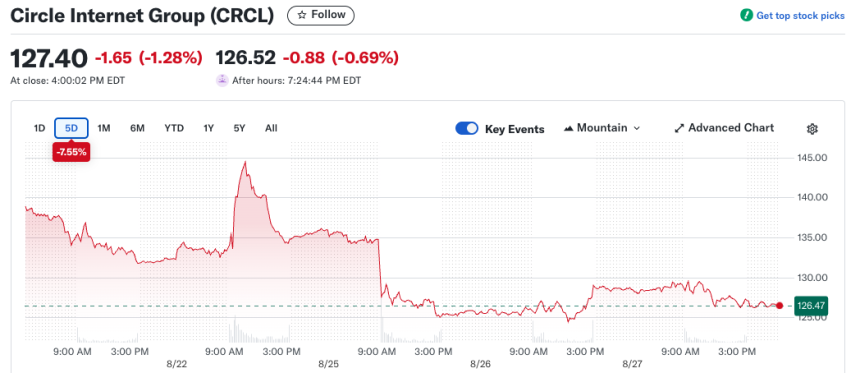Show the All time range
Viewport: 860px width, 373px height.
coord(271,128)
